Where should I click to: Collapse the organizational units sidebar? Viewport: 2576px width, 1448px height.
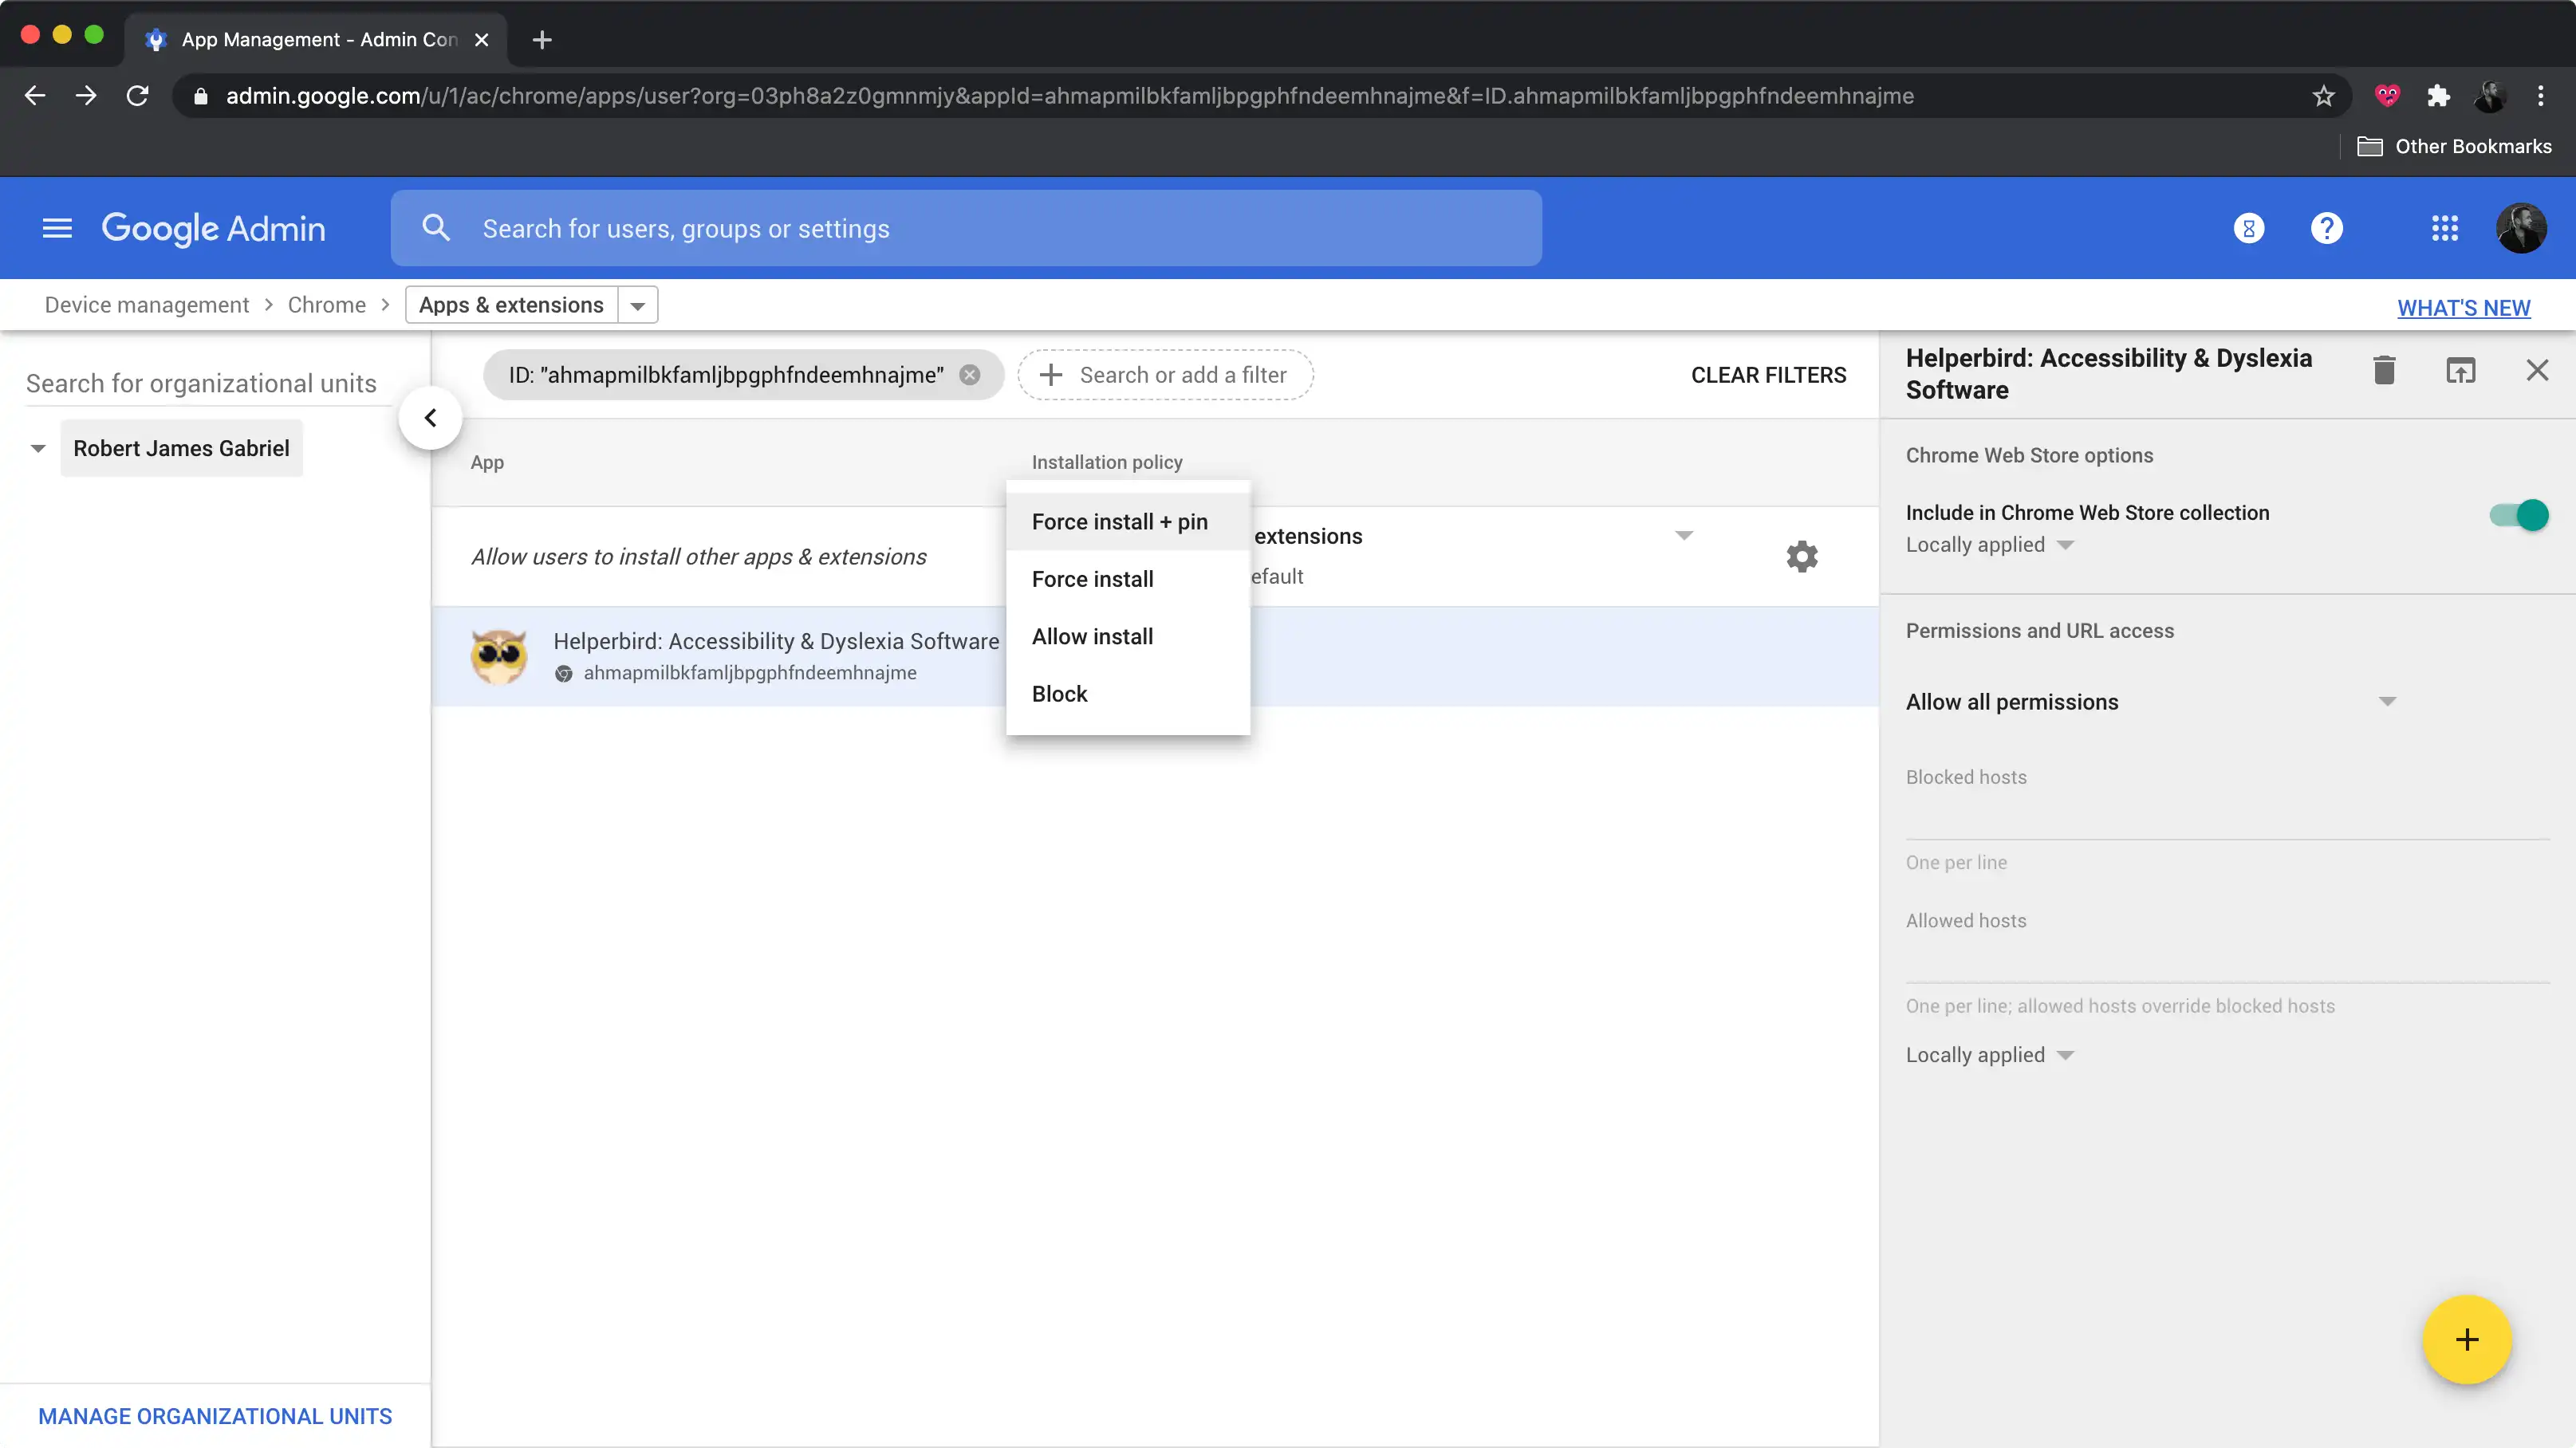(x=430, y=418)
